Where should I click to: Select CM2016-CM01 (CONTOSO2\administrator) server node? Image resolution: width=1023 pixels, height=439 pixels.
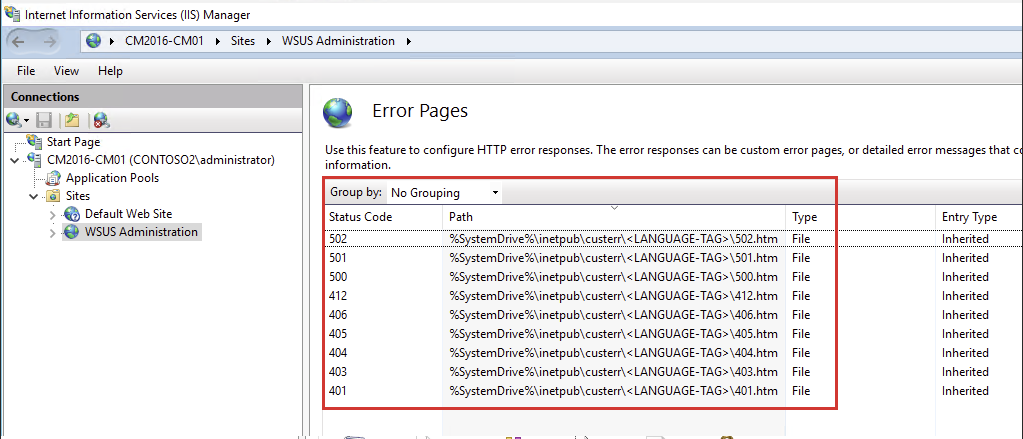point(160,160)
